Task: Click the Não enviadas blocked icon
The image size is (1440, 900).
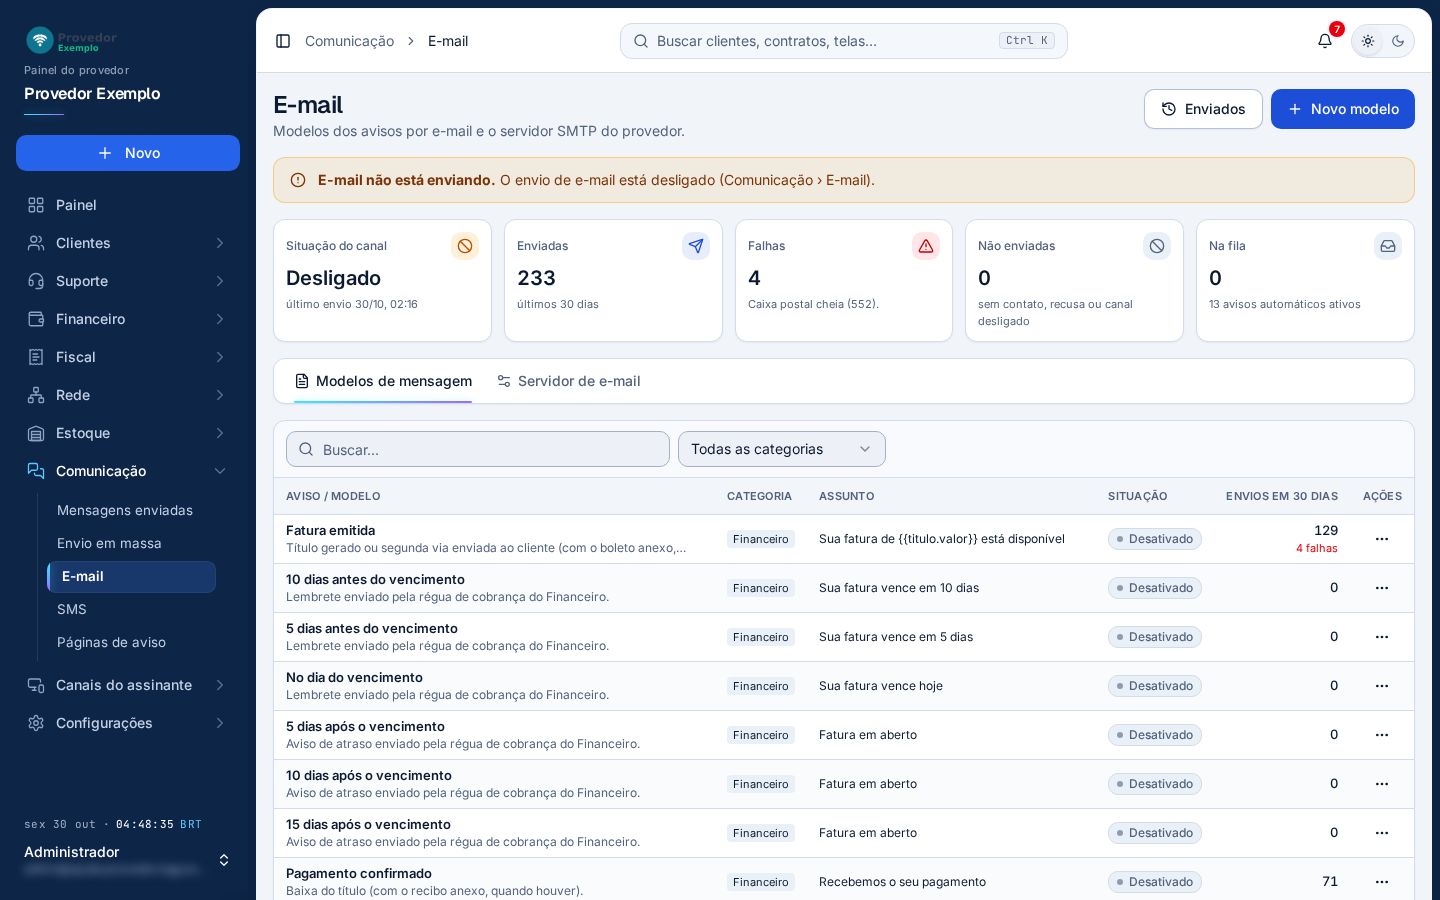Action: pos(1157,246)
